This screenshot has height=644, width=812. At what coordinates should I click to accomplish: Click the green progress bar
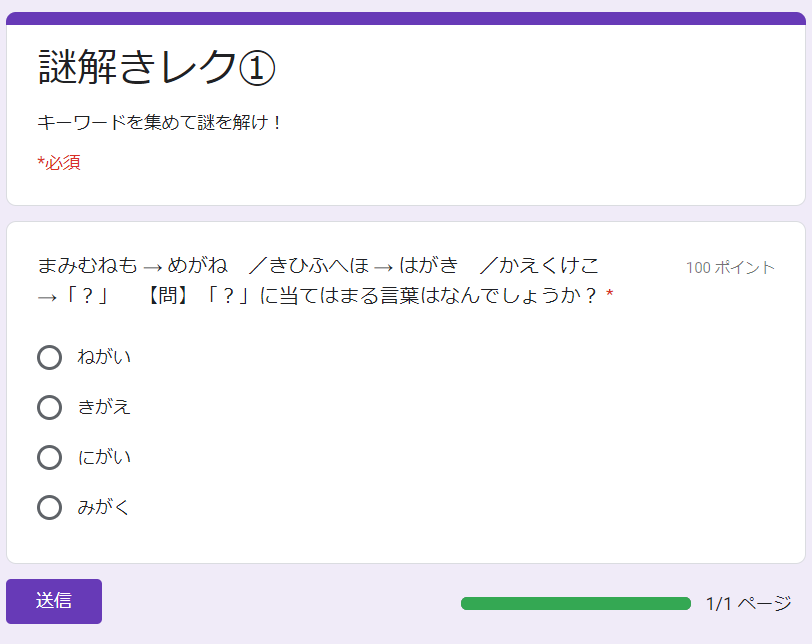tap(575, 603)
